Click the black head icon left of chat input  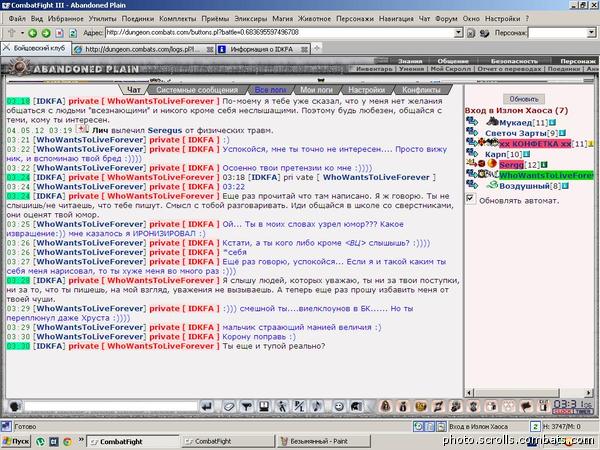[15, 406]
